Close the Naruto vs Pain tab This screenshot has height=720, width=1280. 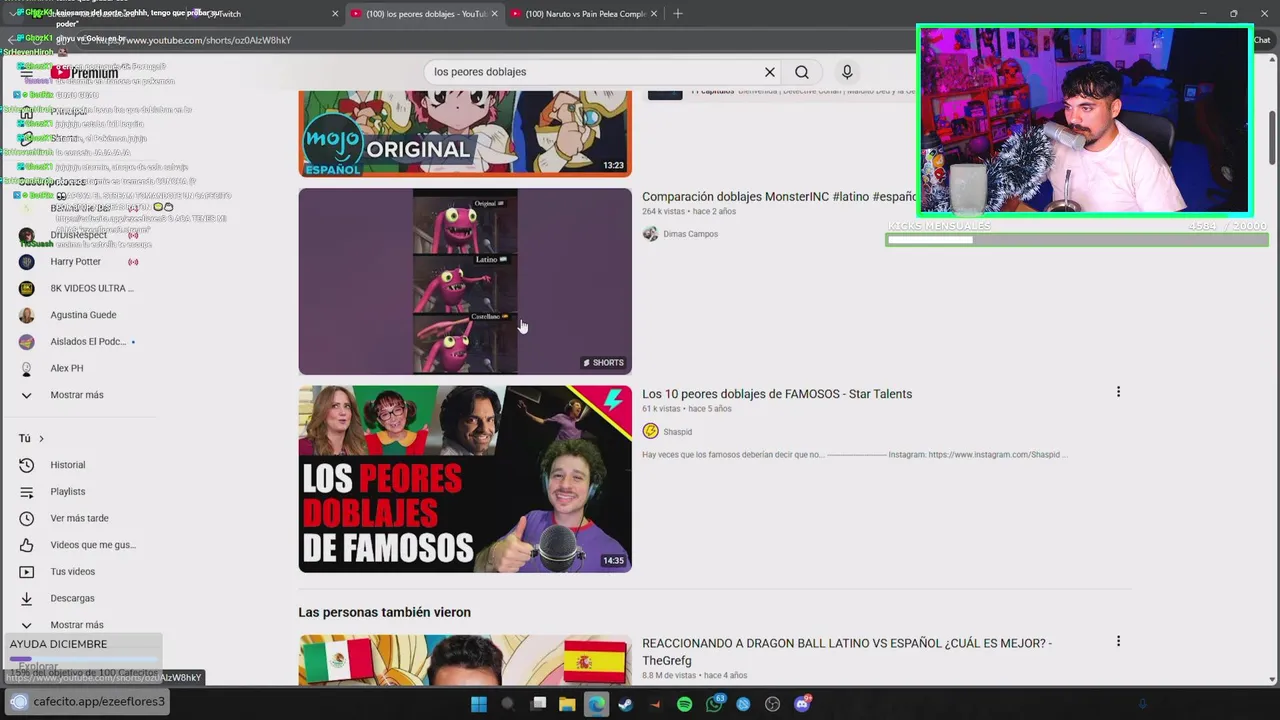(x=654, y=14)
